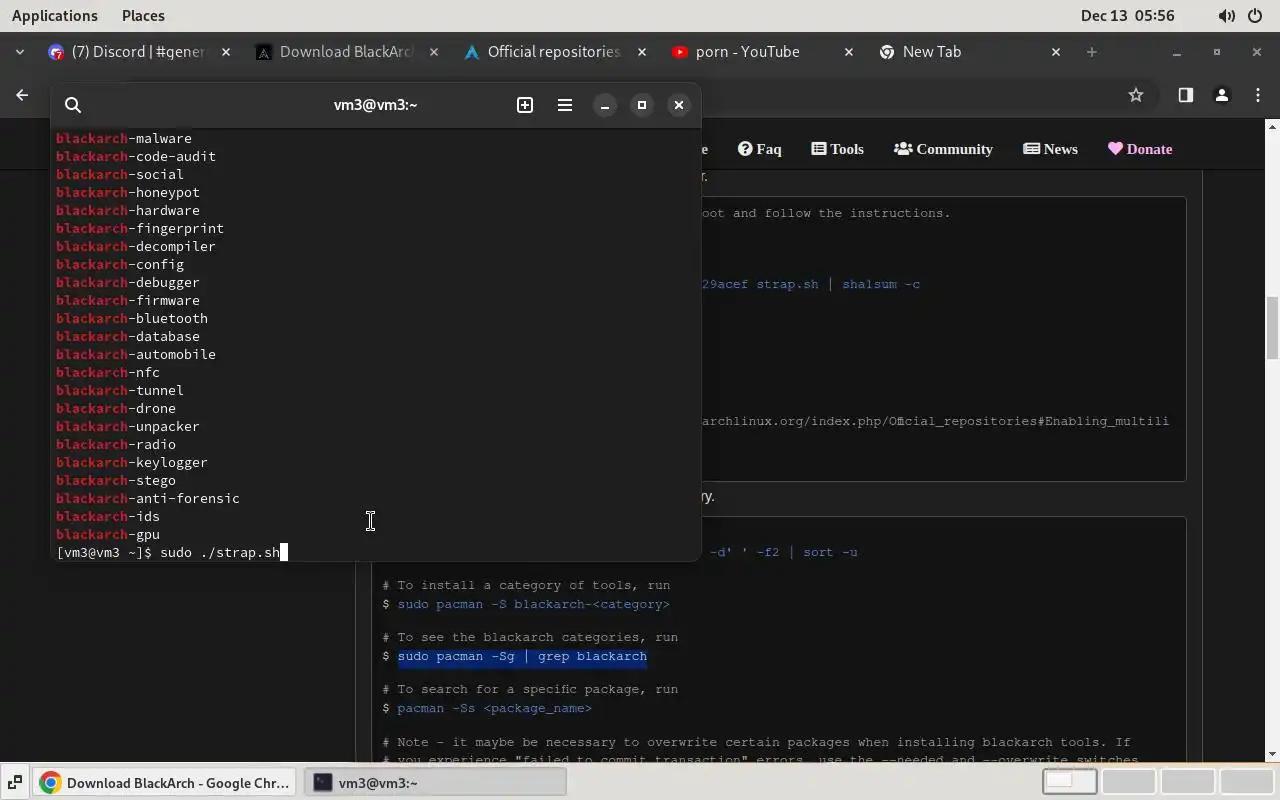1280x800 pixels.
Task: Click blackarch-anti-forensic line in terminal
Action: point(148,498)
